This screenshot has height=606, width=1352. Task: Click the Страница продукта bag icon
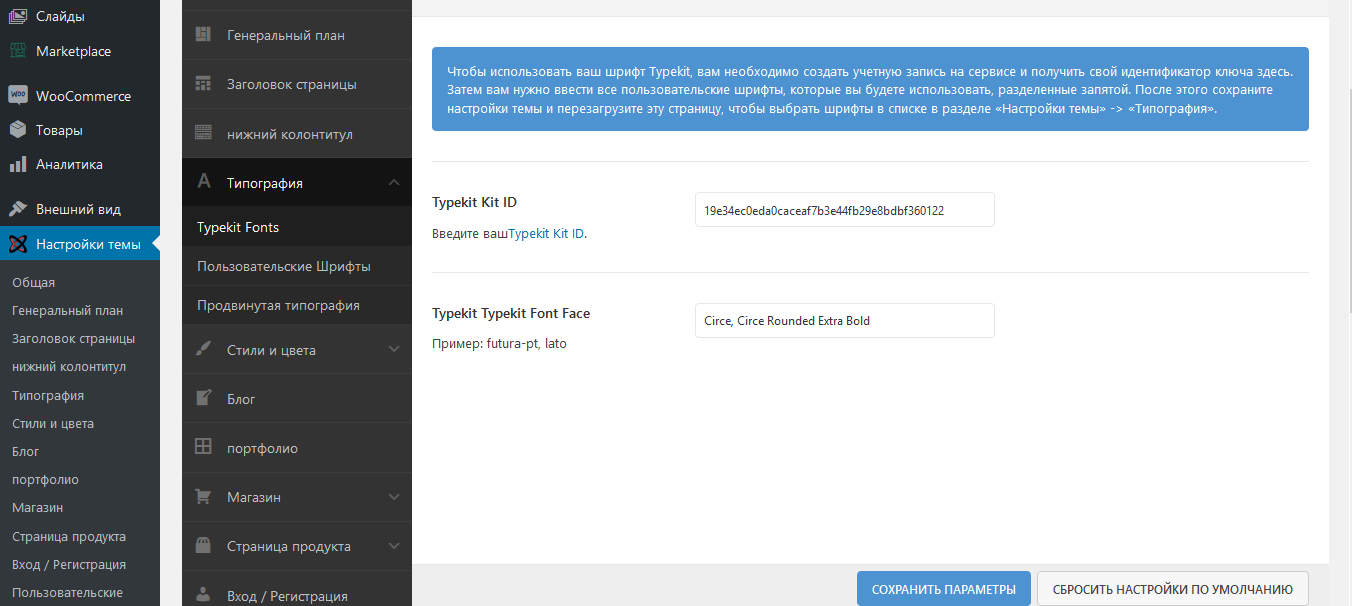pyautogui.click(x=204, y=546)
